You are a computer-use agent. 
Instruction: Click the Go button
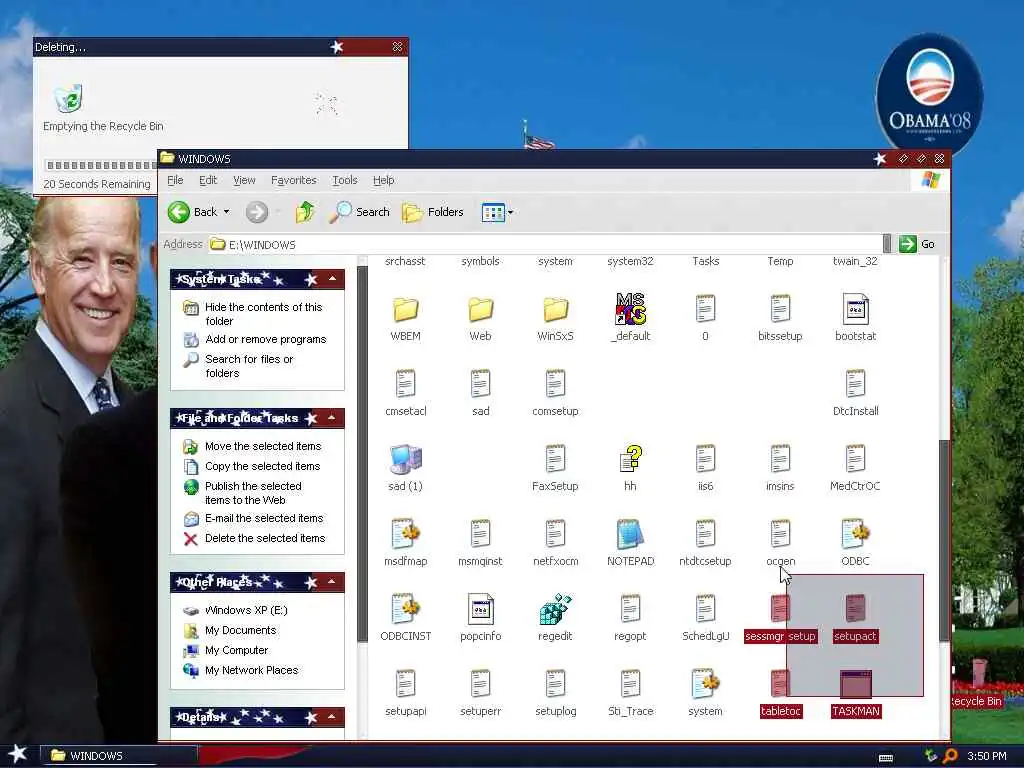917,244
